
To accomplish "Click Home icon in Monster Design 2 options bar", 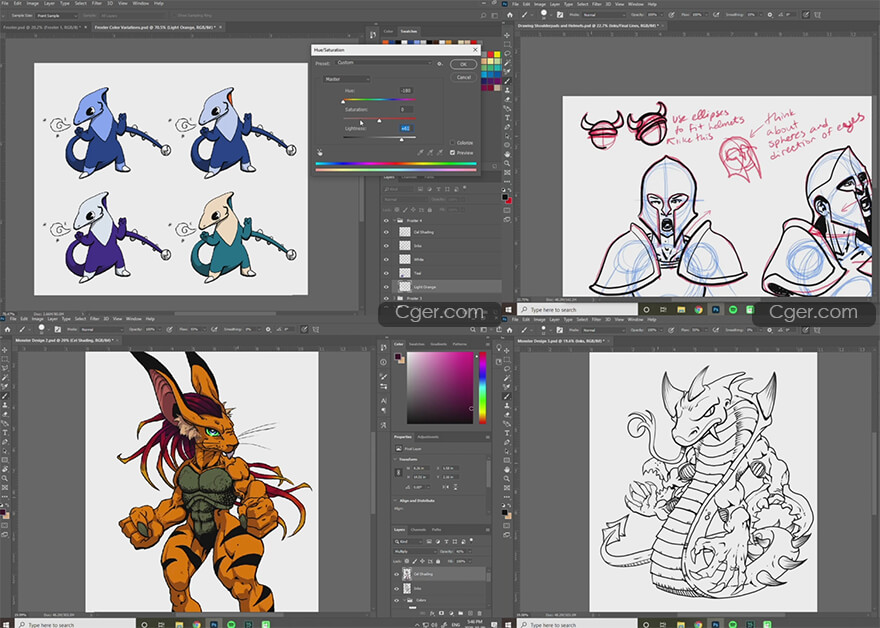I will (x=7, y=329).
